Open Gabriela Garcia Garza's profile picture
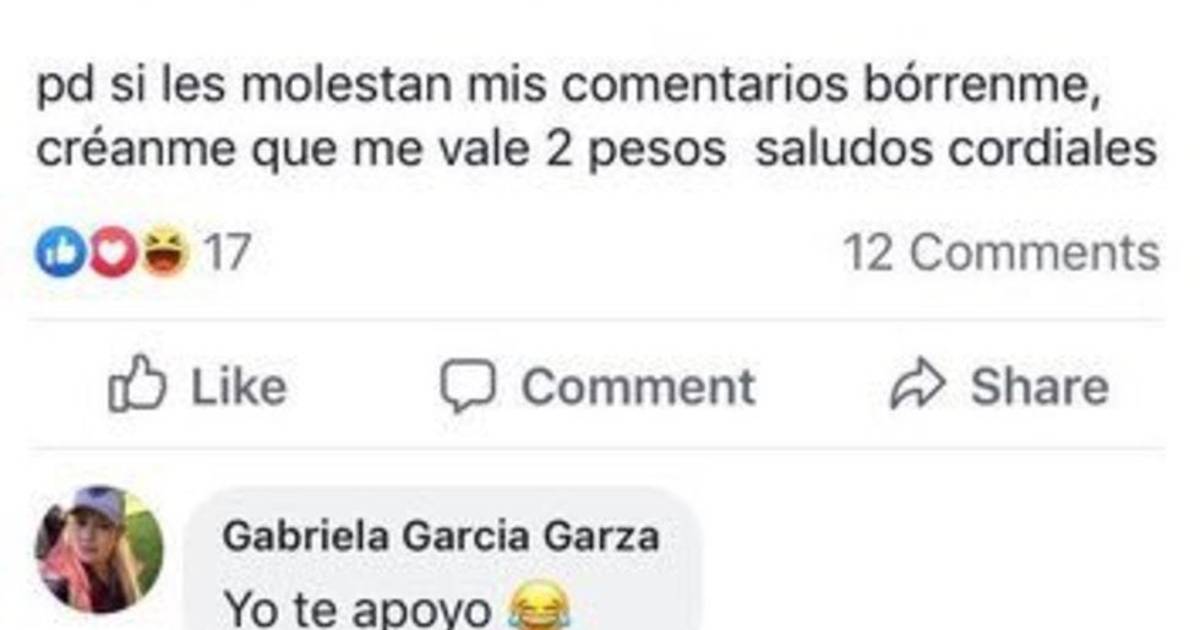The width and height of the screenshot is (1200, 630). (x=99, y=549)
